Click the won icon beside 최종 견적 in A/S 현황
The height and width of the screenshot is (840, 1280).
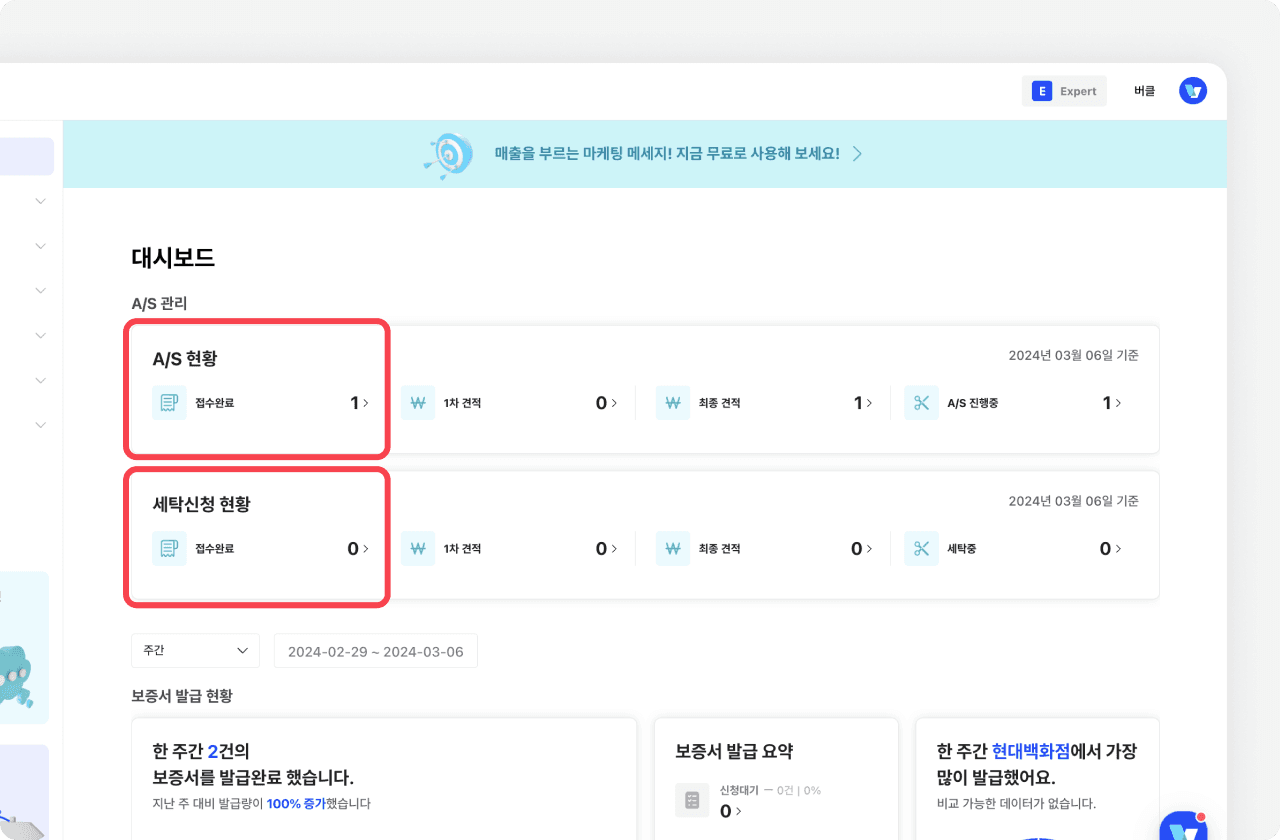coord(673,403)
